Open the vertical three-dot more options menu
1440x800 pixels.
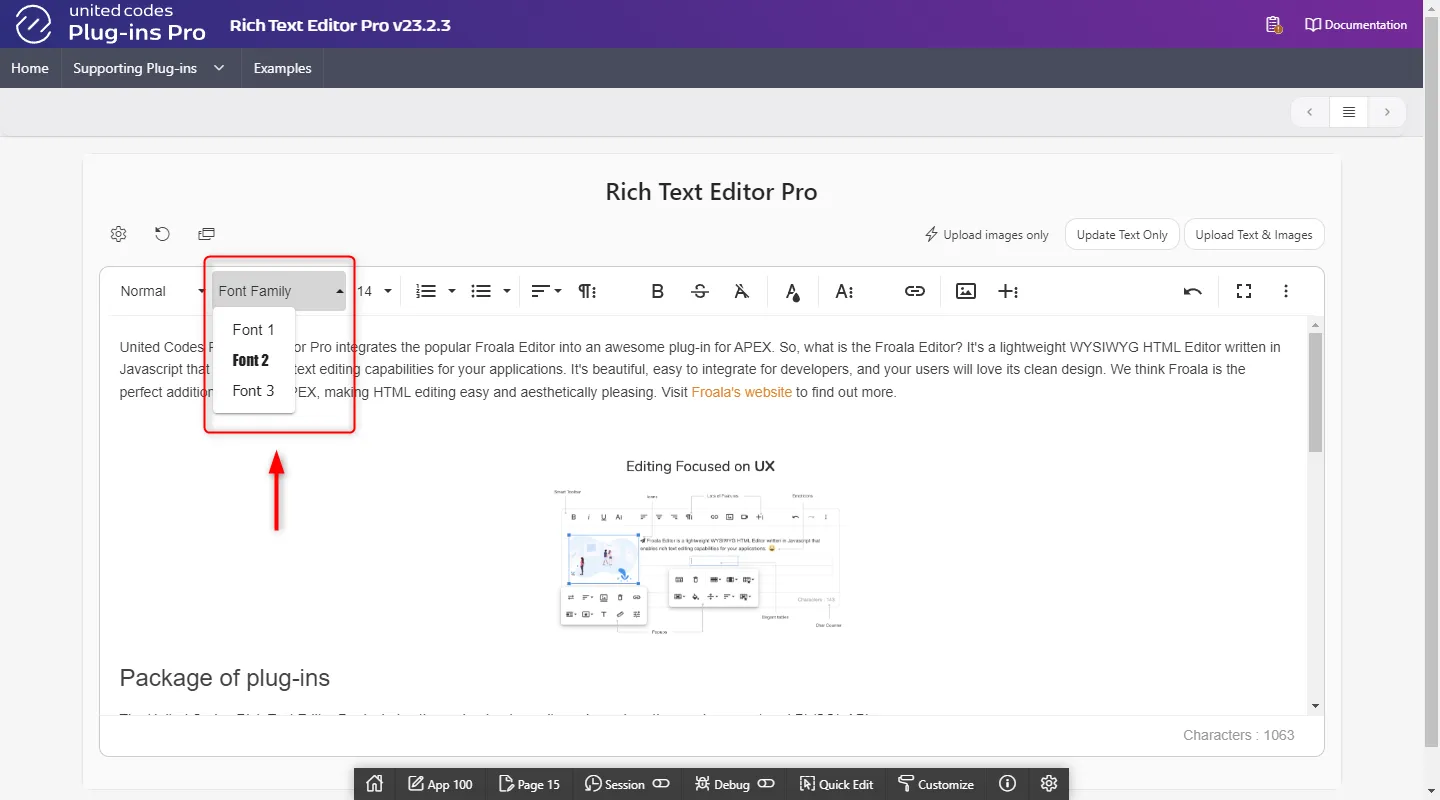[x=1286, y=291]
